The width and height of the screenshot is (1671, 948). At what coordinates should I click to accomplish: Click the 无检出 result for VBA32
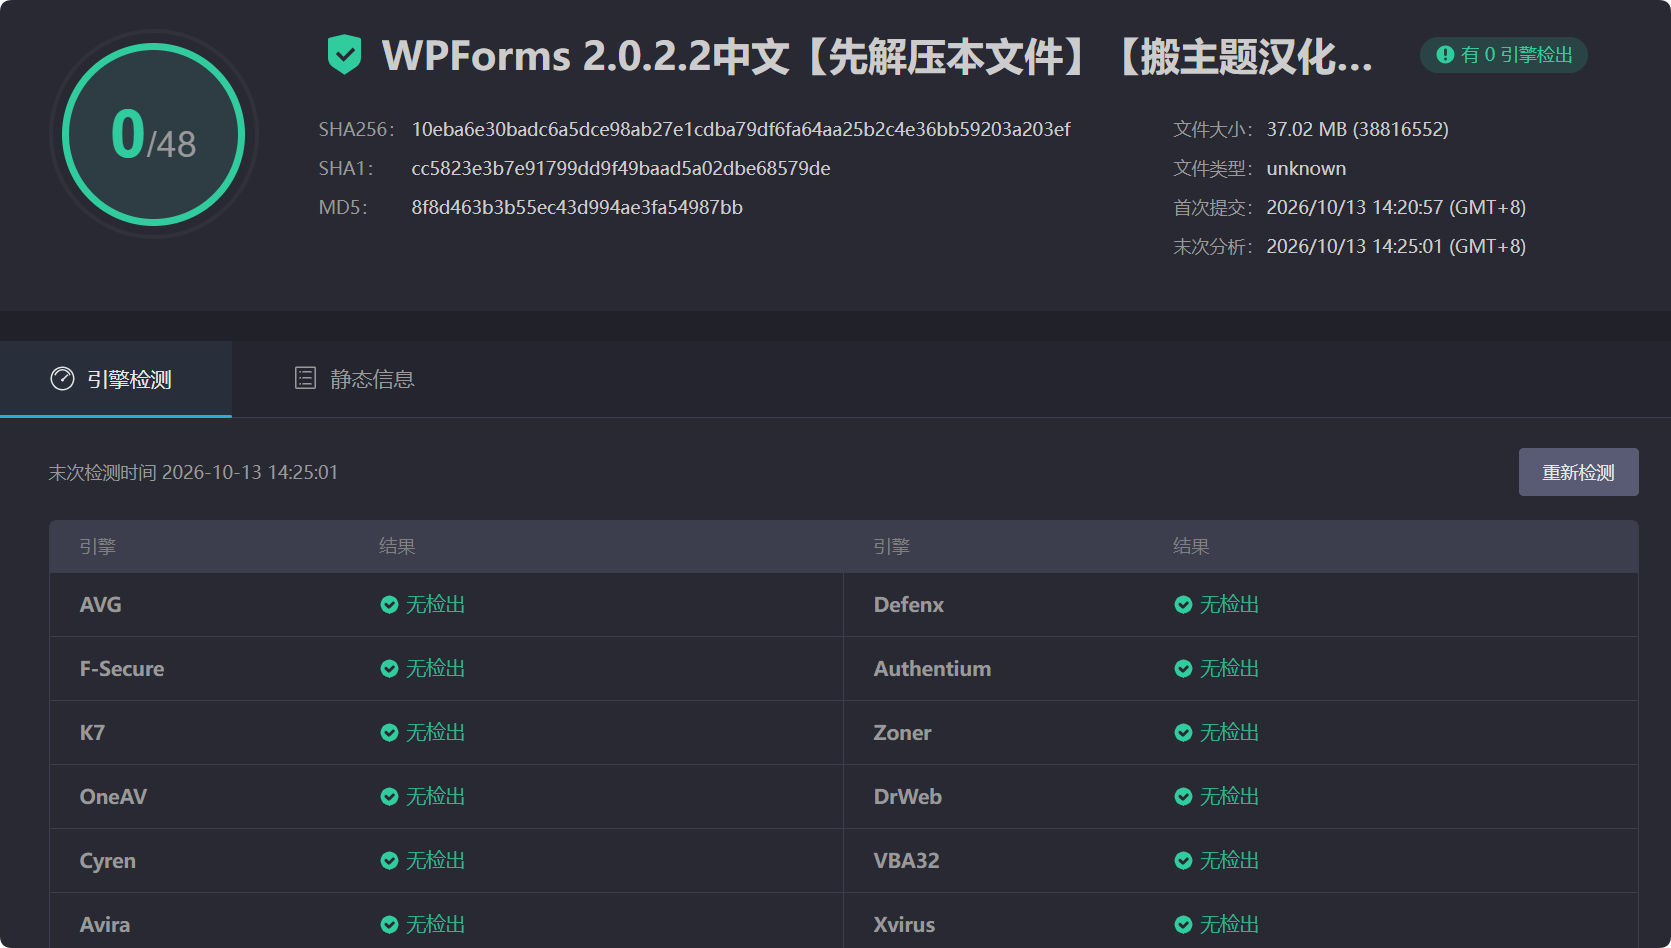click(x=1229, y=861)
